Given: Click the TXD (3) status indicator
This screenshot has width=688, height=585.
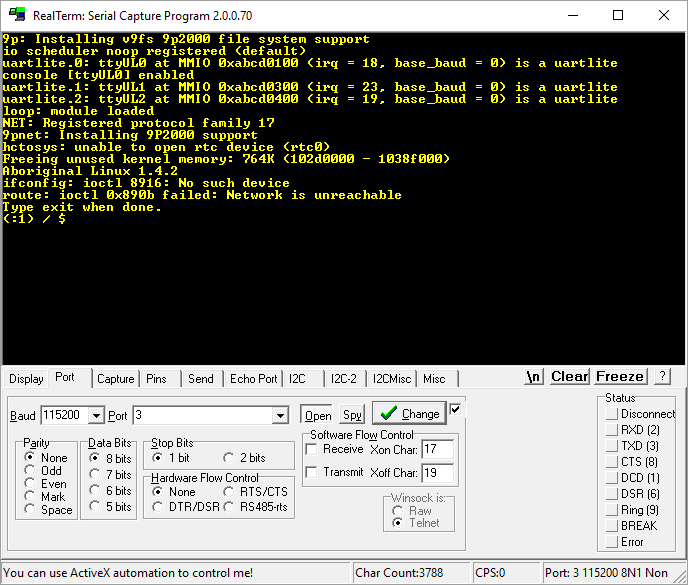Looking at the screenshot, I should pos(612,446).
